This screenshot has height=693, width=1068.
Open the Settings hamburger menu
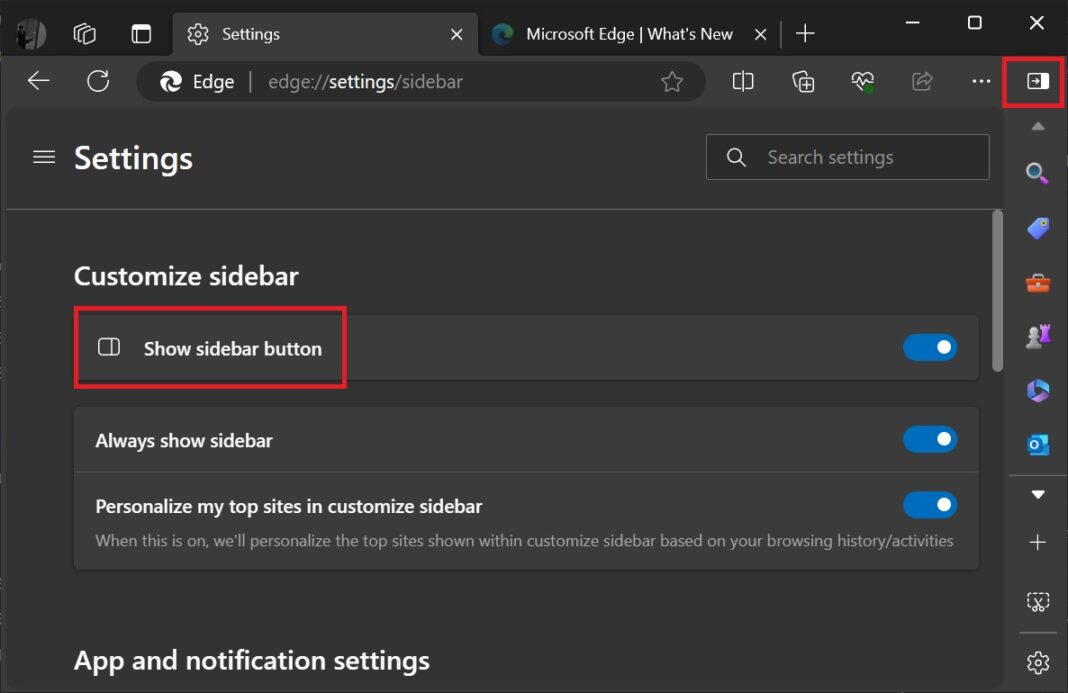click(43, 157)
